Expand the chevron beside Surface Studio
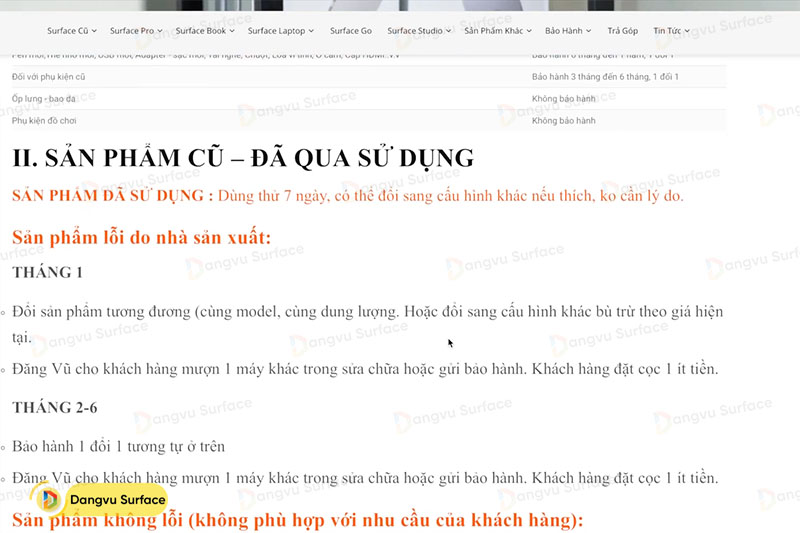This screenshot has width=800, height=533. coord(448,31)
